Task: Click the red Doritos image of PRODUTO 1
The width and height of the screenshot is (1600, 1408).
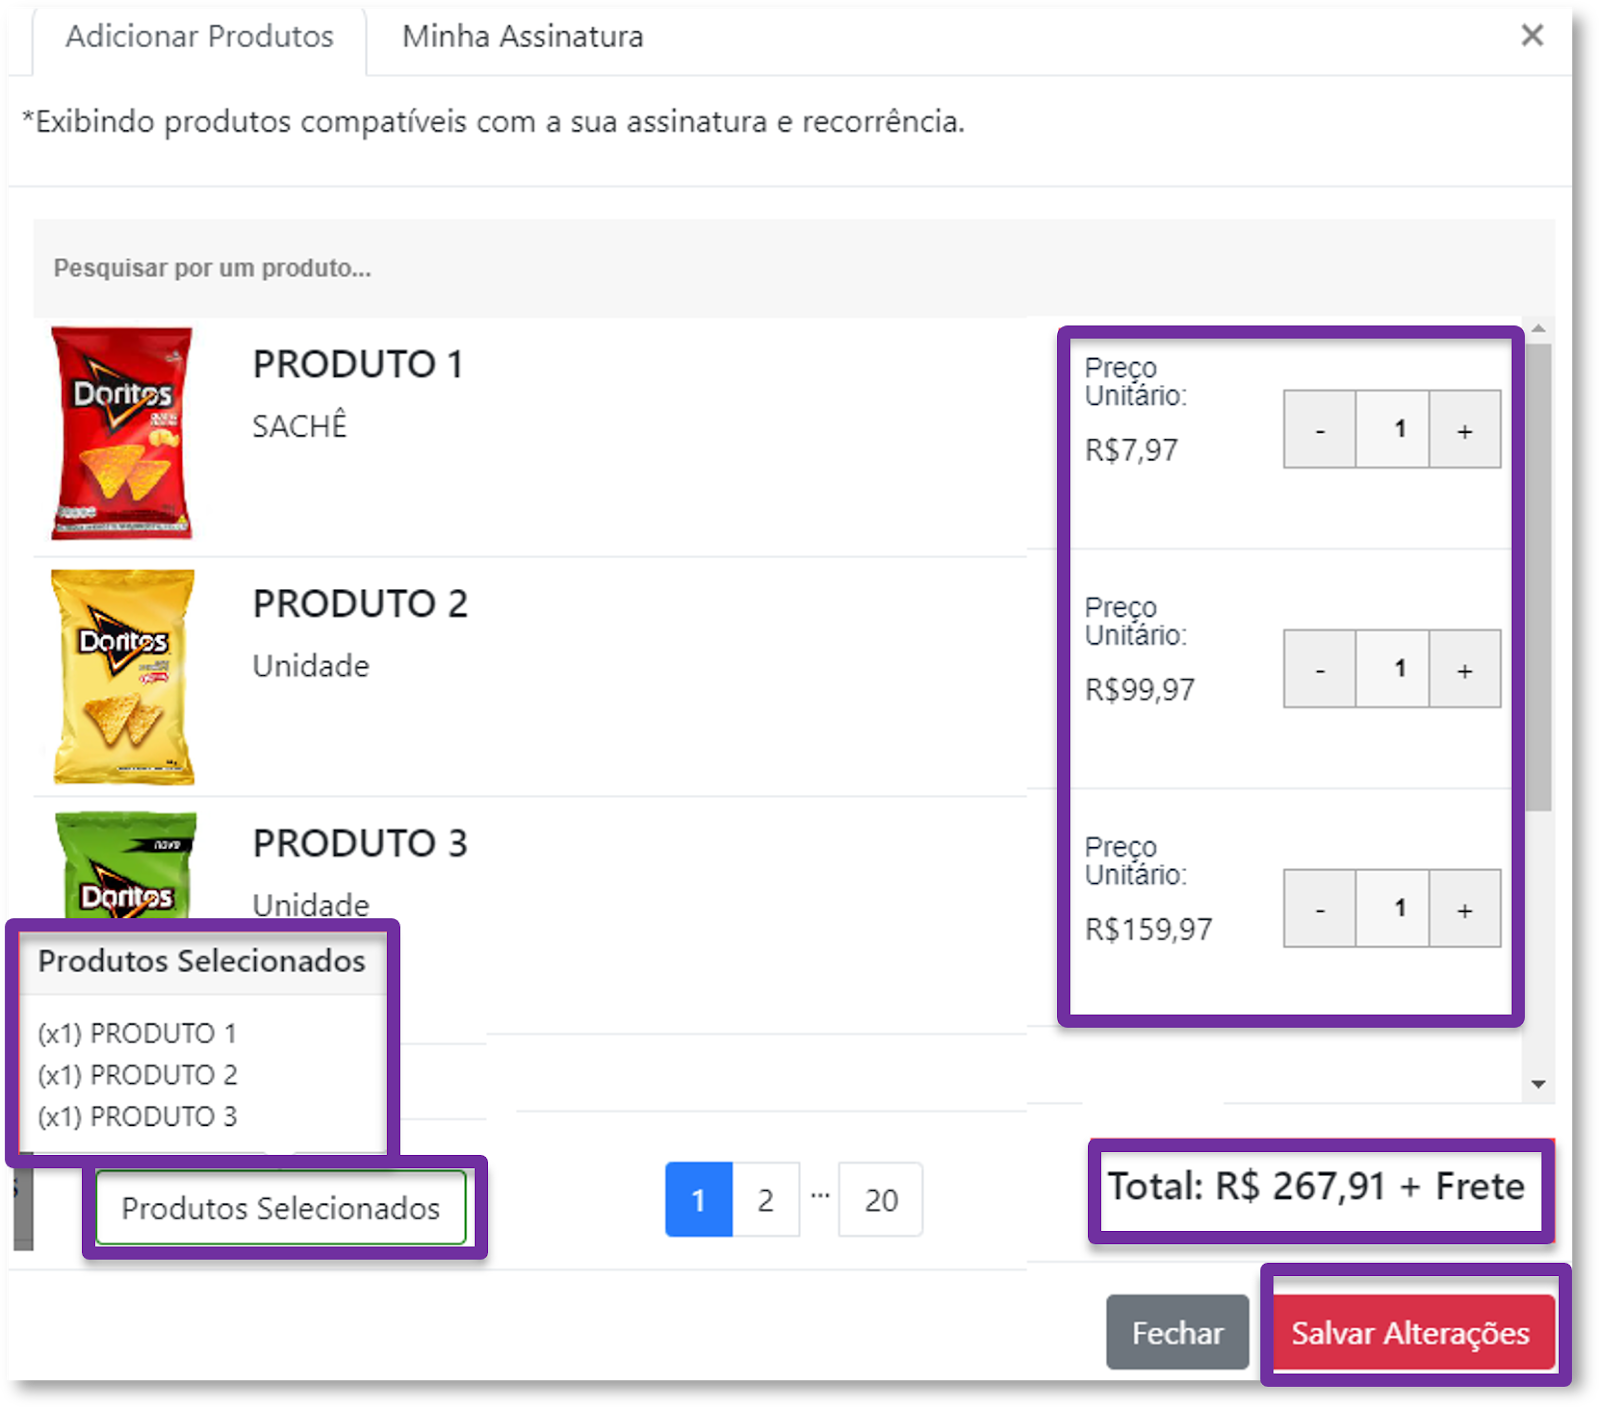Action: (x=122, y=433)
